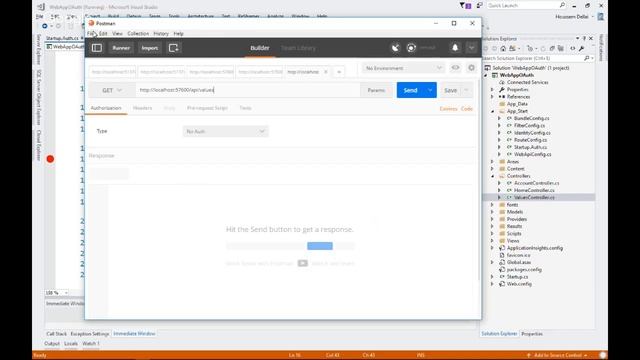
Task: Expand the Models folder
Action: [493, 212]
